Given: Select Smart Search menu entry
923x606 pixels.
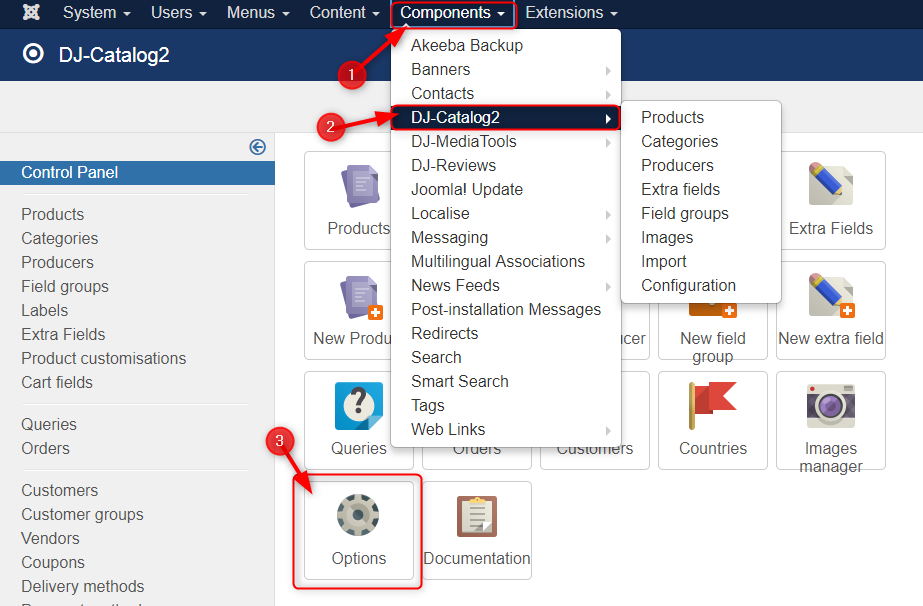Looking at the screenshot, I should [506, 382].
